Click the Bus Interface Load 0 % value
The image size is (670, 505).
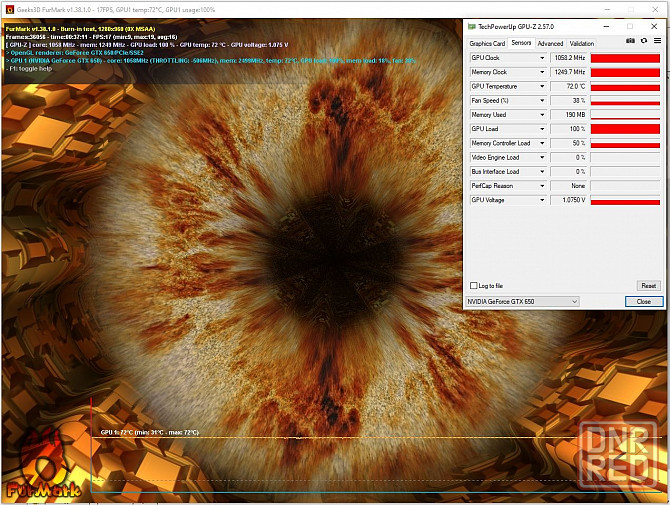[569, 172]
